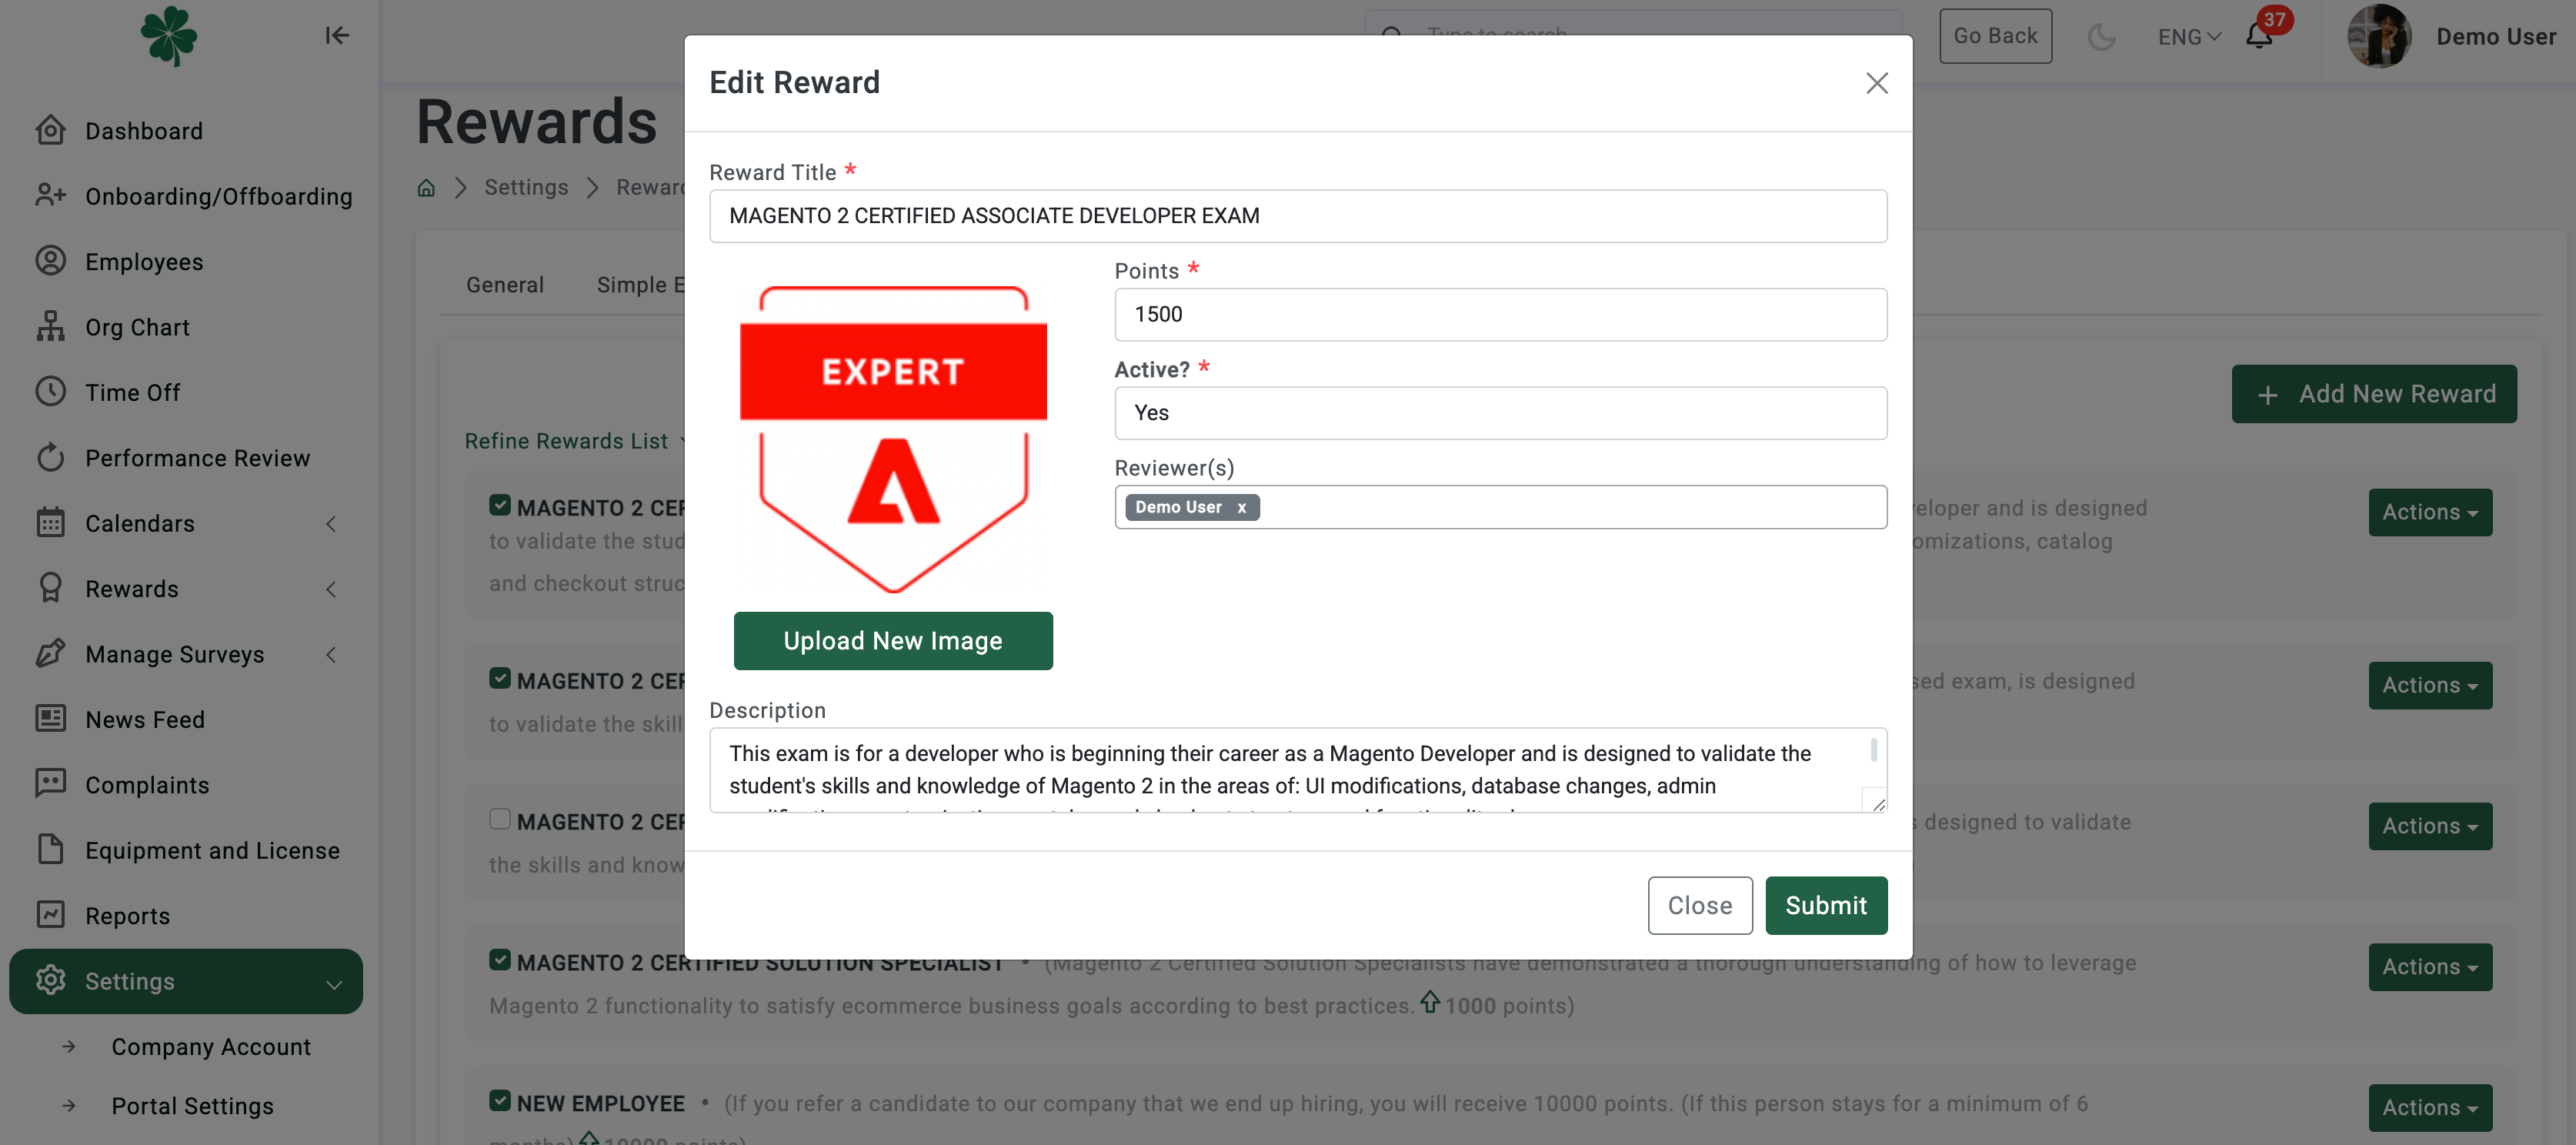This screenshot has height=1145, width=2576.
Task: Click Add New Reward button
Action: pyautogui.click(x=2373, y=394)
